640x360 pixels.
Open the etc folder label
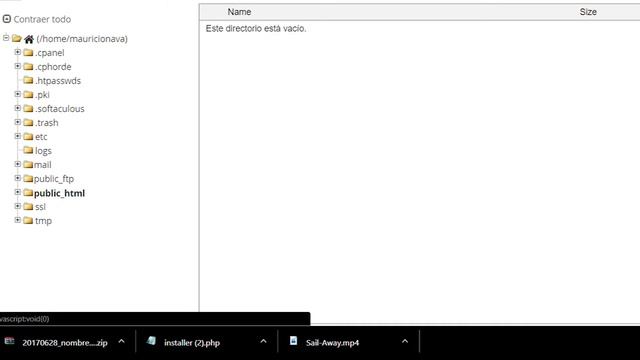(x=41, y=137)
